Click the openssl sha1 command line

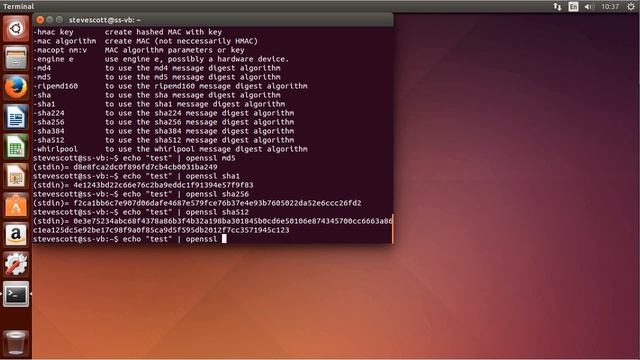pos(136,176)
